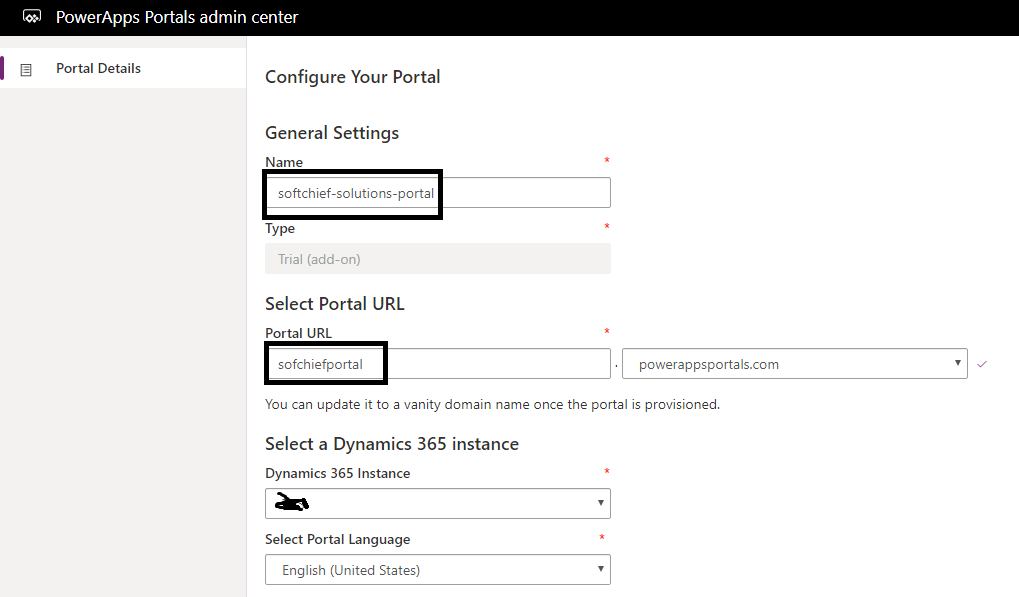This screenshot has height=597, width=1019.
Task: Expand the Dynamics 365 Instance dropdown
Action: pyautogui.click(x=437, y=503)
